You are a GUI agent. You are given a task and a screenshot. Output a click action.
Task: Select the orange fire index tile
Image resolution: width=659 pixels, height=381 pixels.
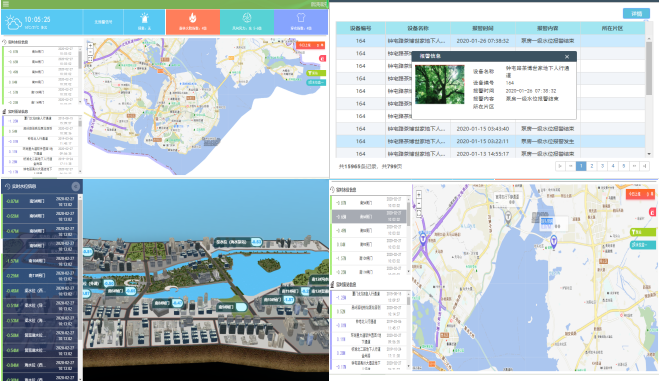(193, 22)
